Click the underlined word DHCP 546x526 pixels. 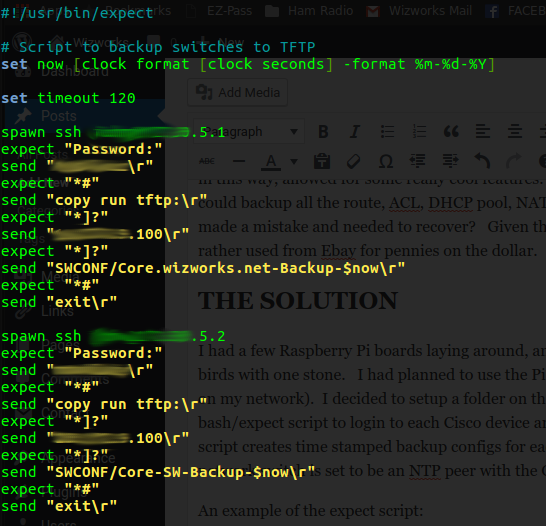[450, 203]
